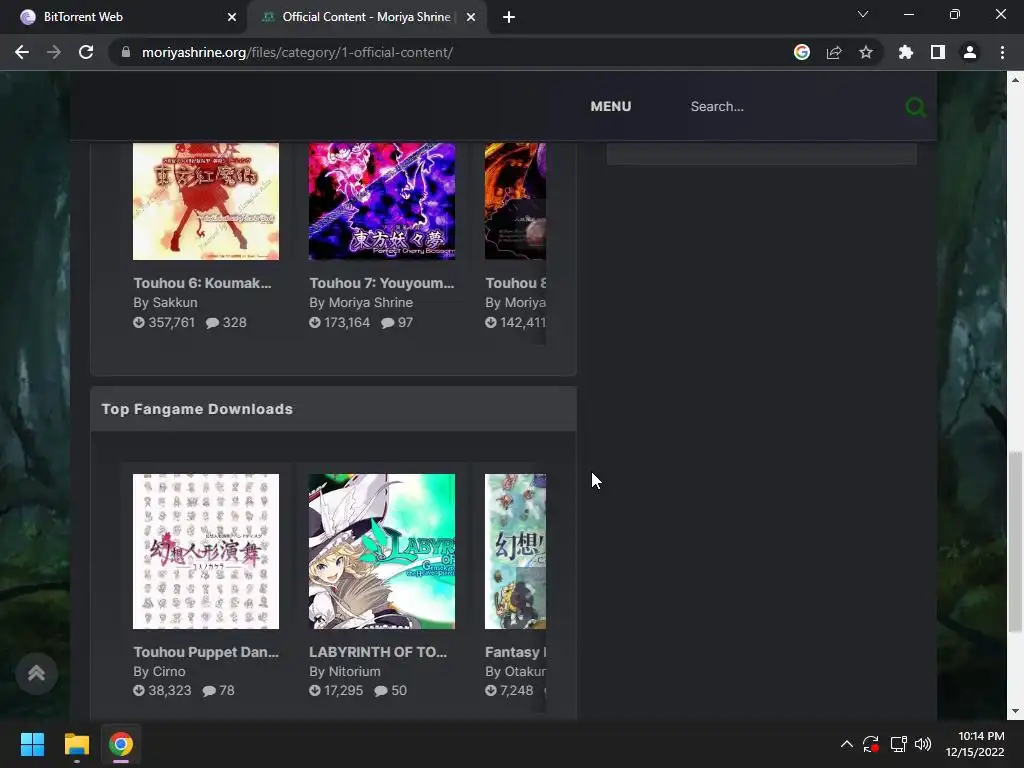Viewport: 1024px width, 768px height.
Task: Open the tab search dropdown chevron
Action: click(863, 14)
